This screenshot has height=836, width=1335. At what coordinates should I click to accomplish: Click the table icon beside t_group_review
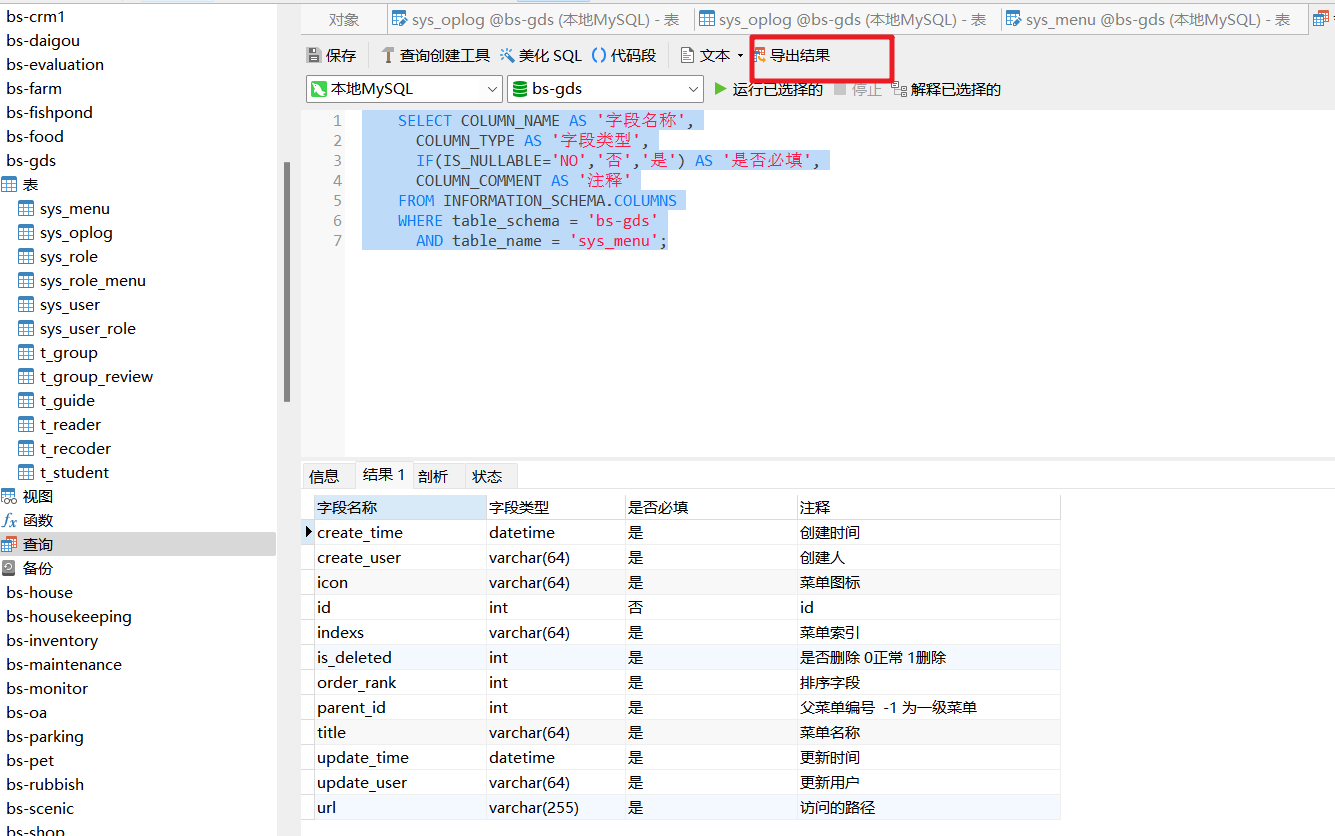27,376
